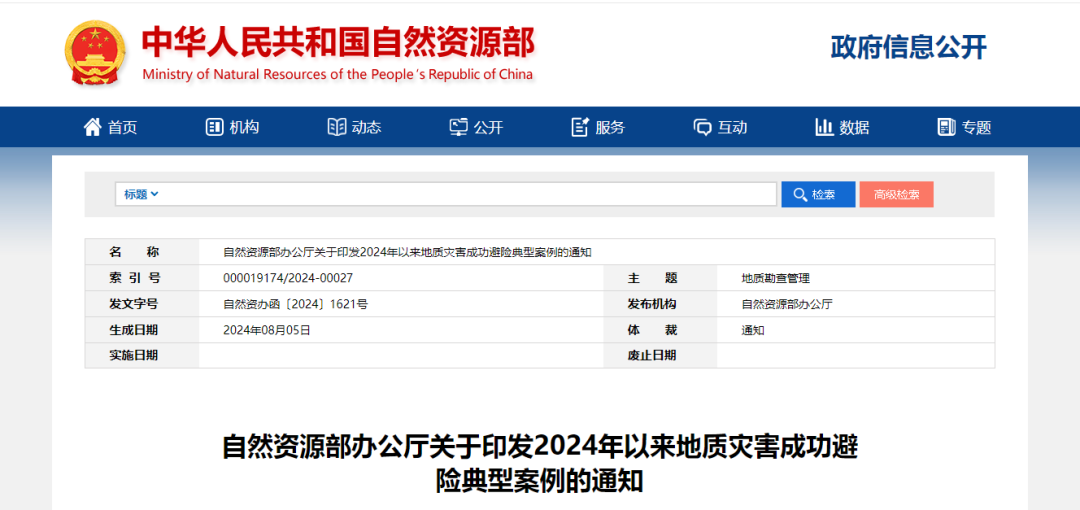Select the date 2024年08月05日
Viewport: 1080px width, 510px height.
tap(267, 330)
